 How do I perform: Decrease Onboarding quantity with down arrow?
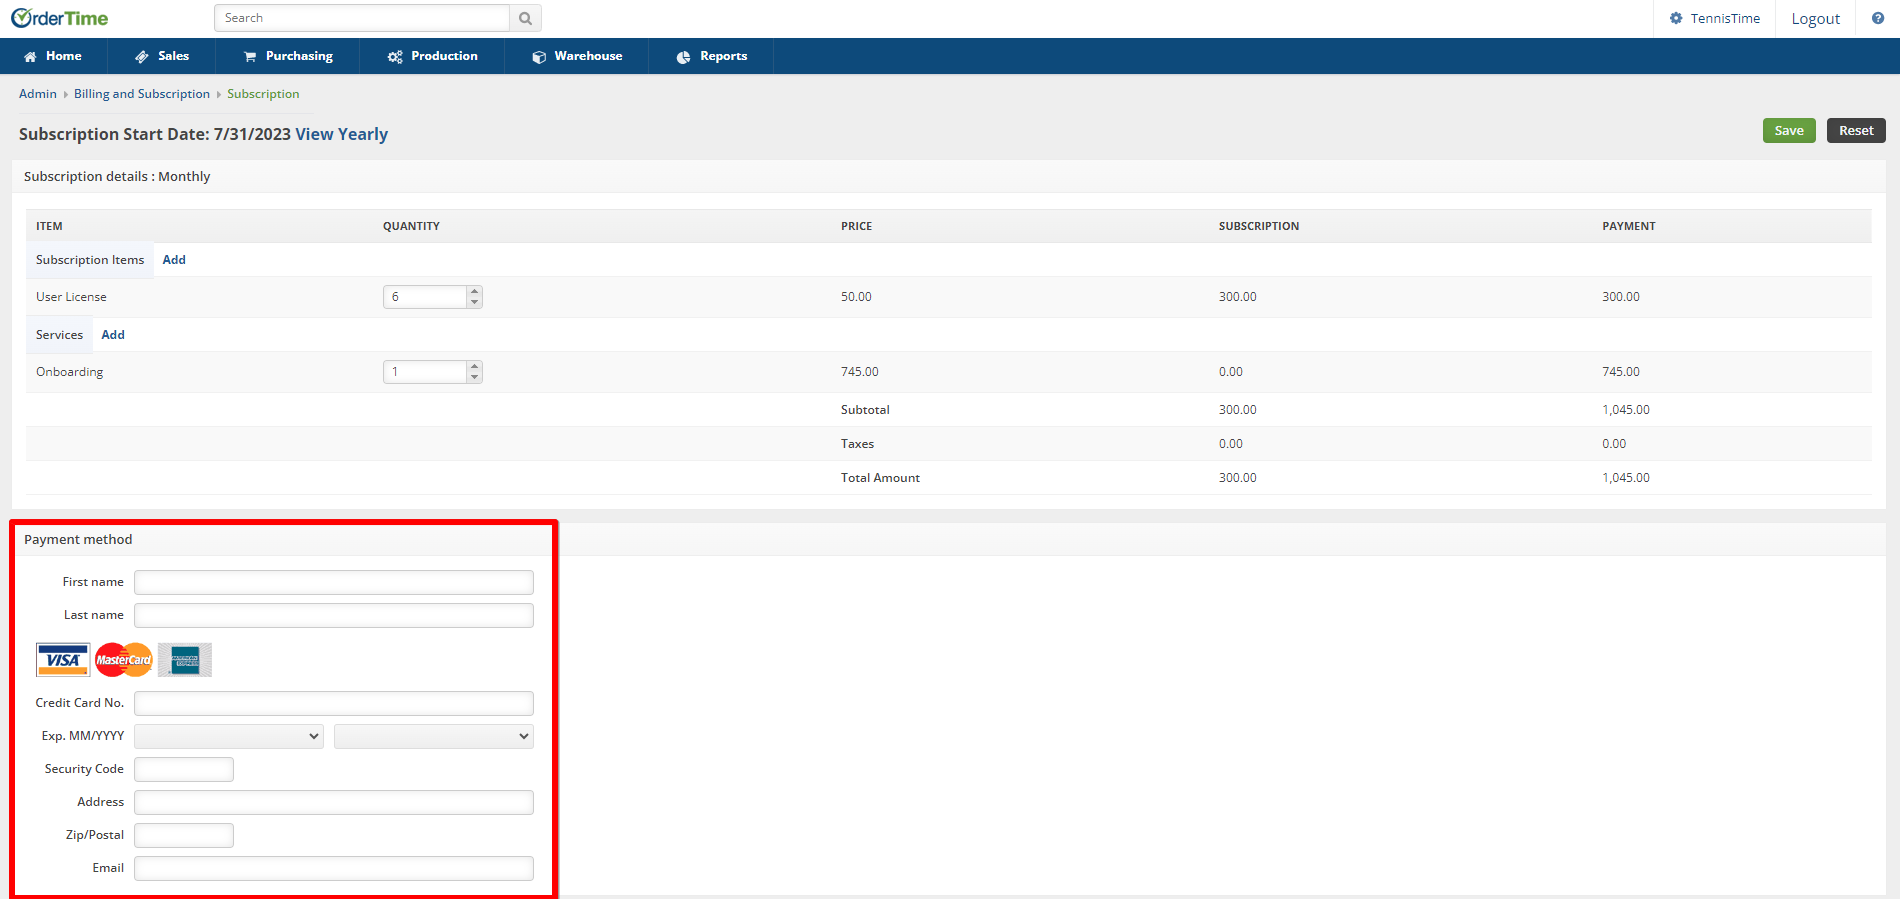tap(474, 377)
